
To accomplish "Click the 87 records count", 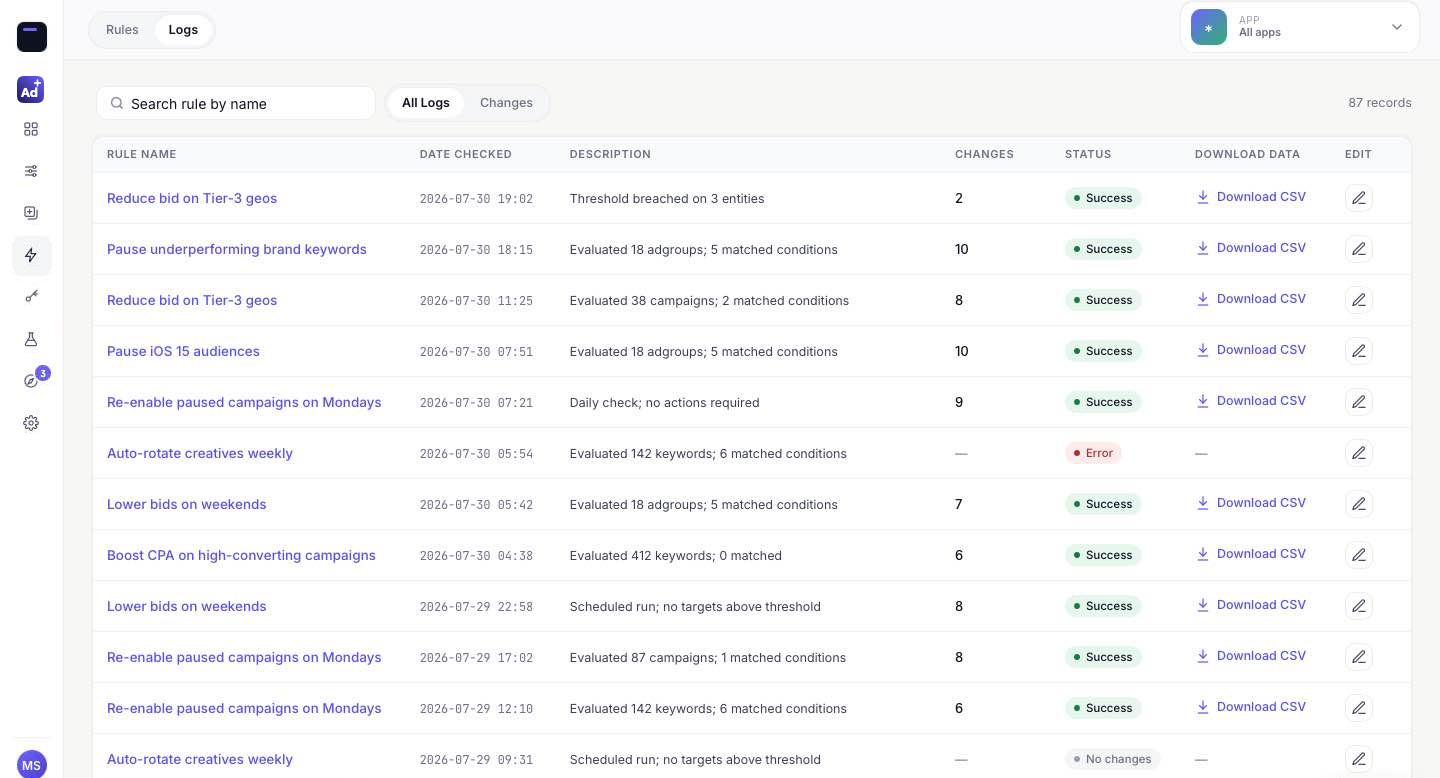I will pyautogui.click(x=1380, y=102).
